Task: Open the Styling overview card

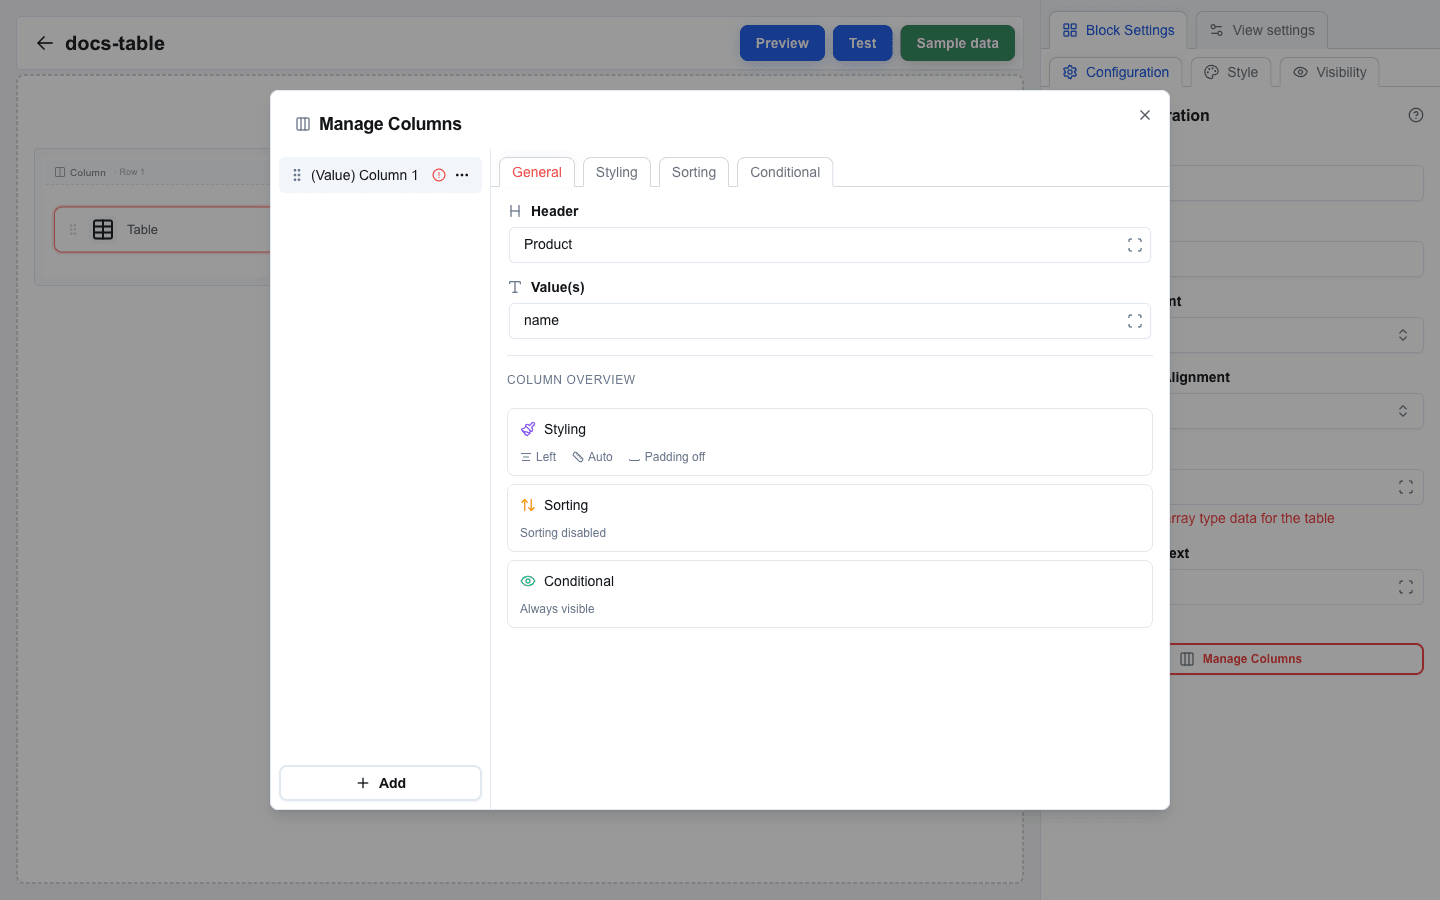Action: tap(829, 442)
